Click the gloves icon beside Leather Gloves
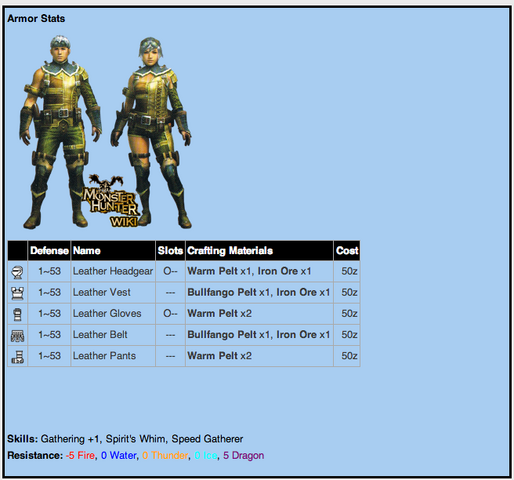Screen dimensions: 514x480 pos(17,314)
